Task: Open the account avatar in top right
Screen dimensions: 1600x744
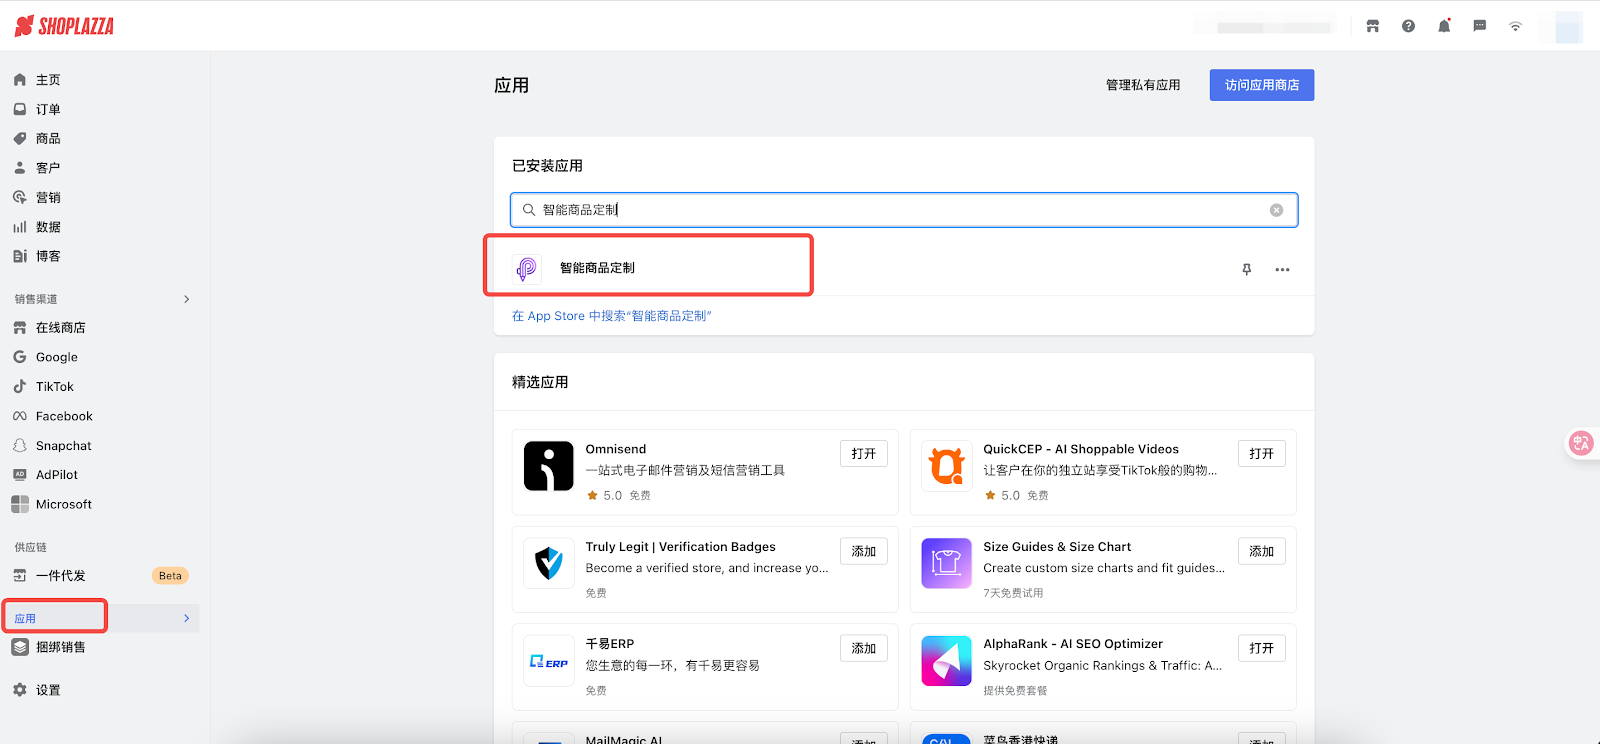Action: 1568,27
